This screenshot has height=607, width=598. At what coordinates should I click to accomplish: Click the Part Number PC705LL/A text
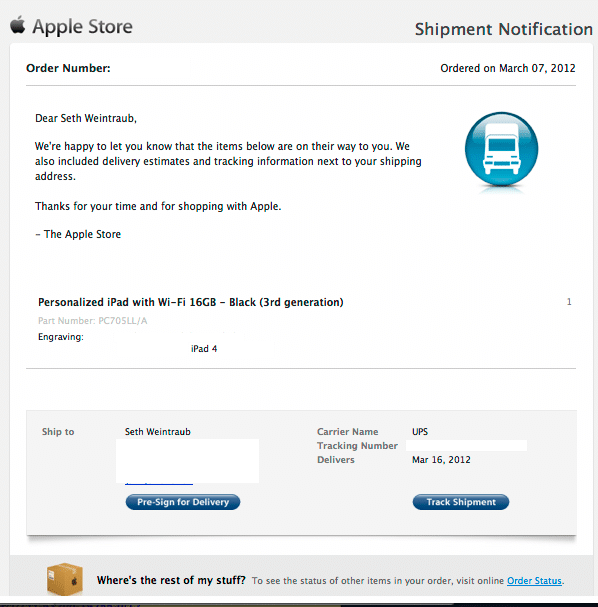tap(93, 321)
